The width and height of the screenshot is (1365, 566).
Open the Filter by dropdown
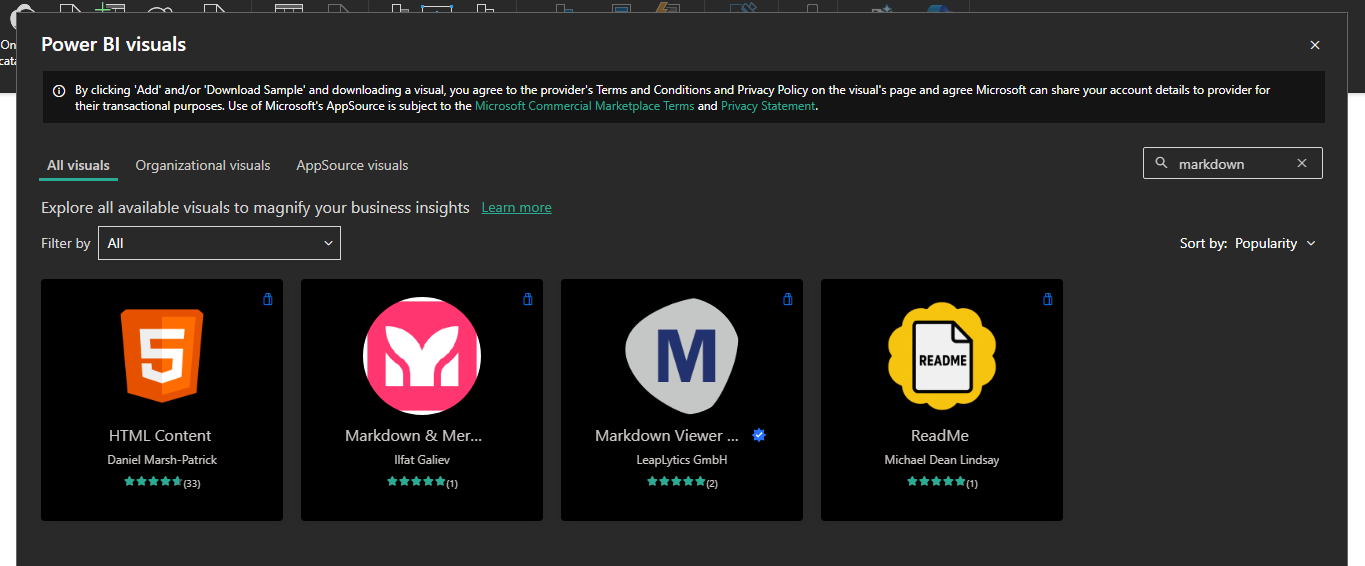(x=219, y=243)
